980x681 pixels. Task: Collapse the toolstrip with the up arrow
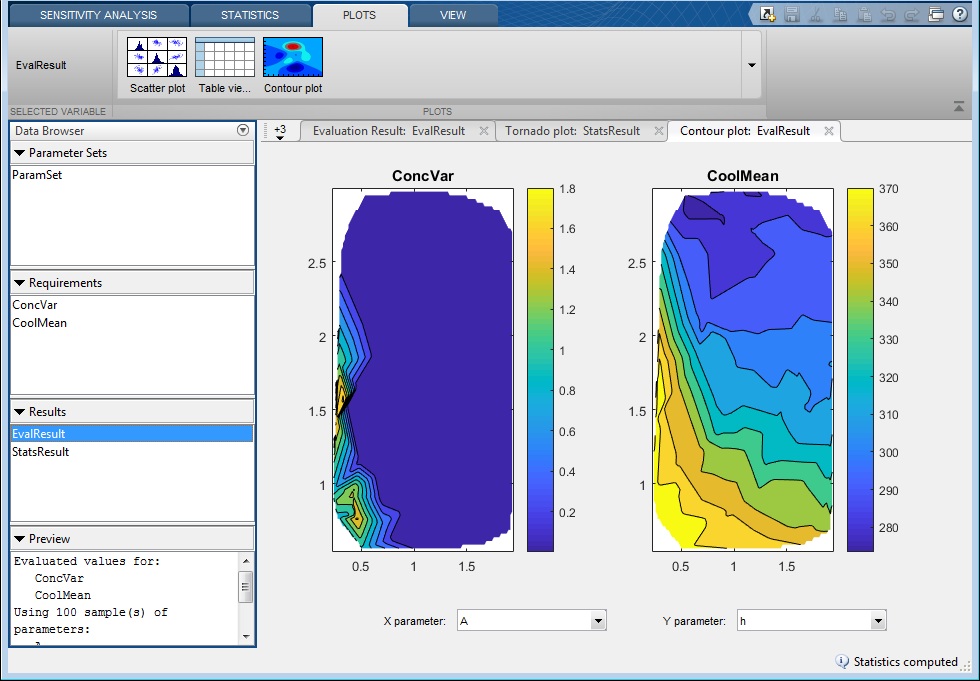point(959,106)
